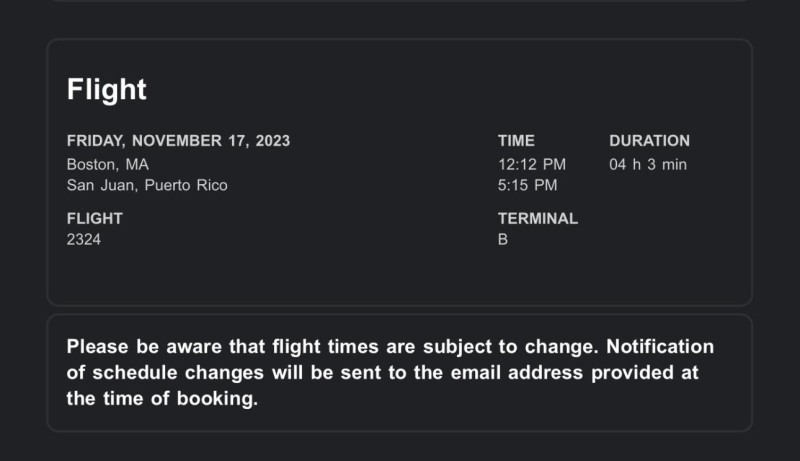Select the terminal value B
Viewport: 800px width, 461px height.
[503, 239]
